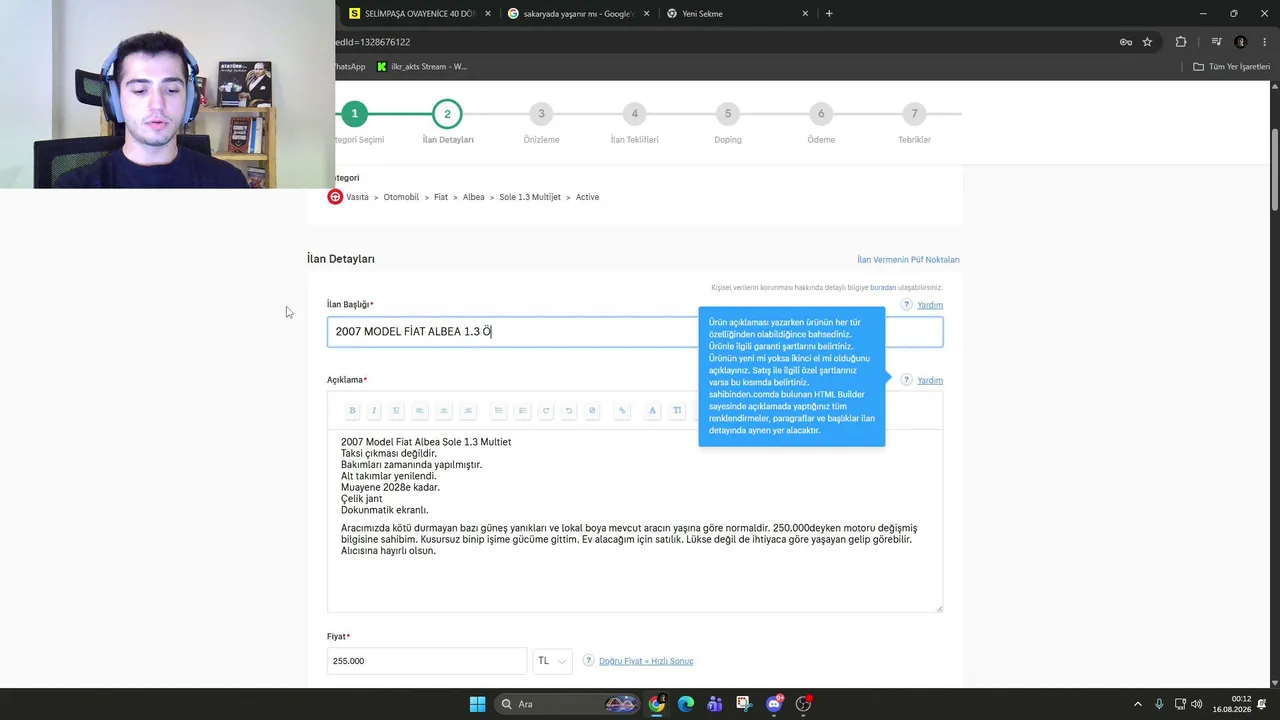The height and width of the screenshot is (720, 1280).
Task: Open the Chrome three-dot menu
Action: point(1264,42)
